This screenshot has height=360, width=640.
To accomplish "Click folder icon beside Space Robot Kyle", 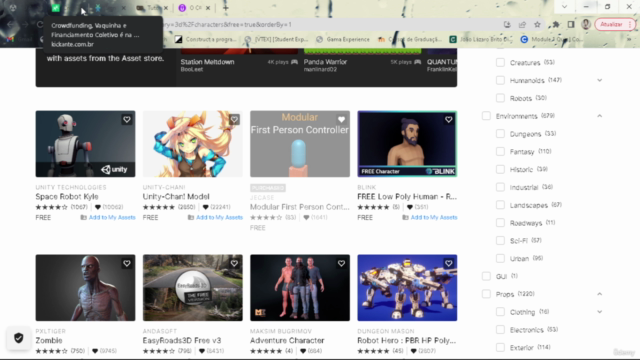I will click(83, 218).
